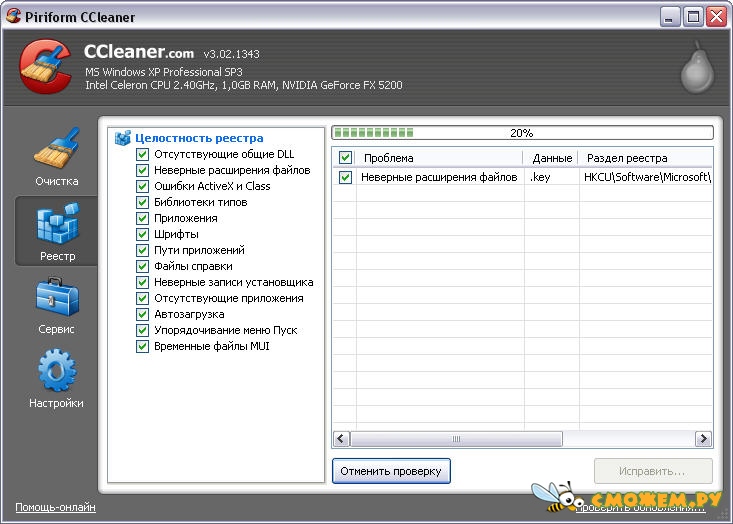
Task: Toggle the left-list Неверные расширения файлов checkbox
Action: [x=143, y=170]
